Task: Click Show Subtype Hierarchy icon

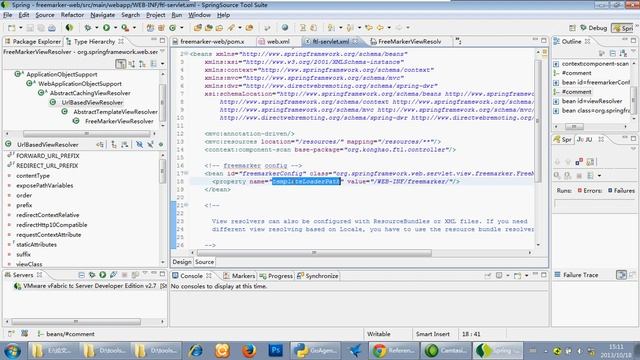Action: pyautogui.click(x=142, y=64)
